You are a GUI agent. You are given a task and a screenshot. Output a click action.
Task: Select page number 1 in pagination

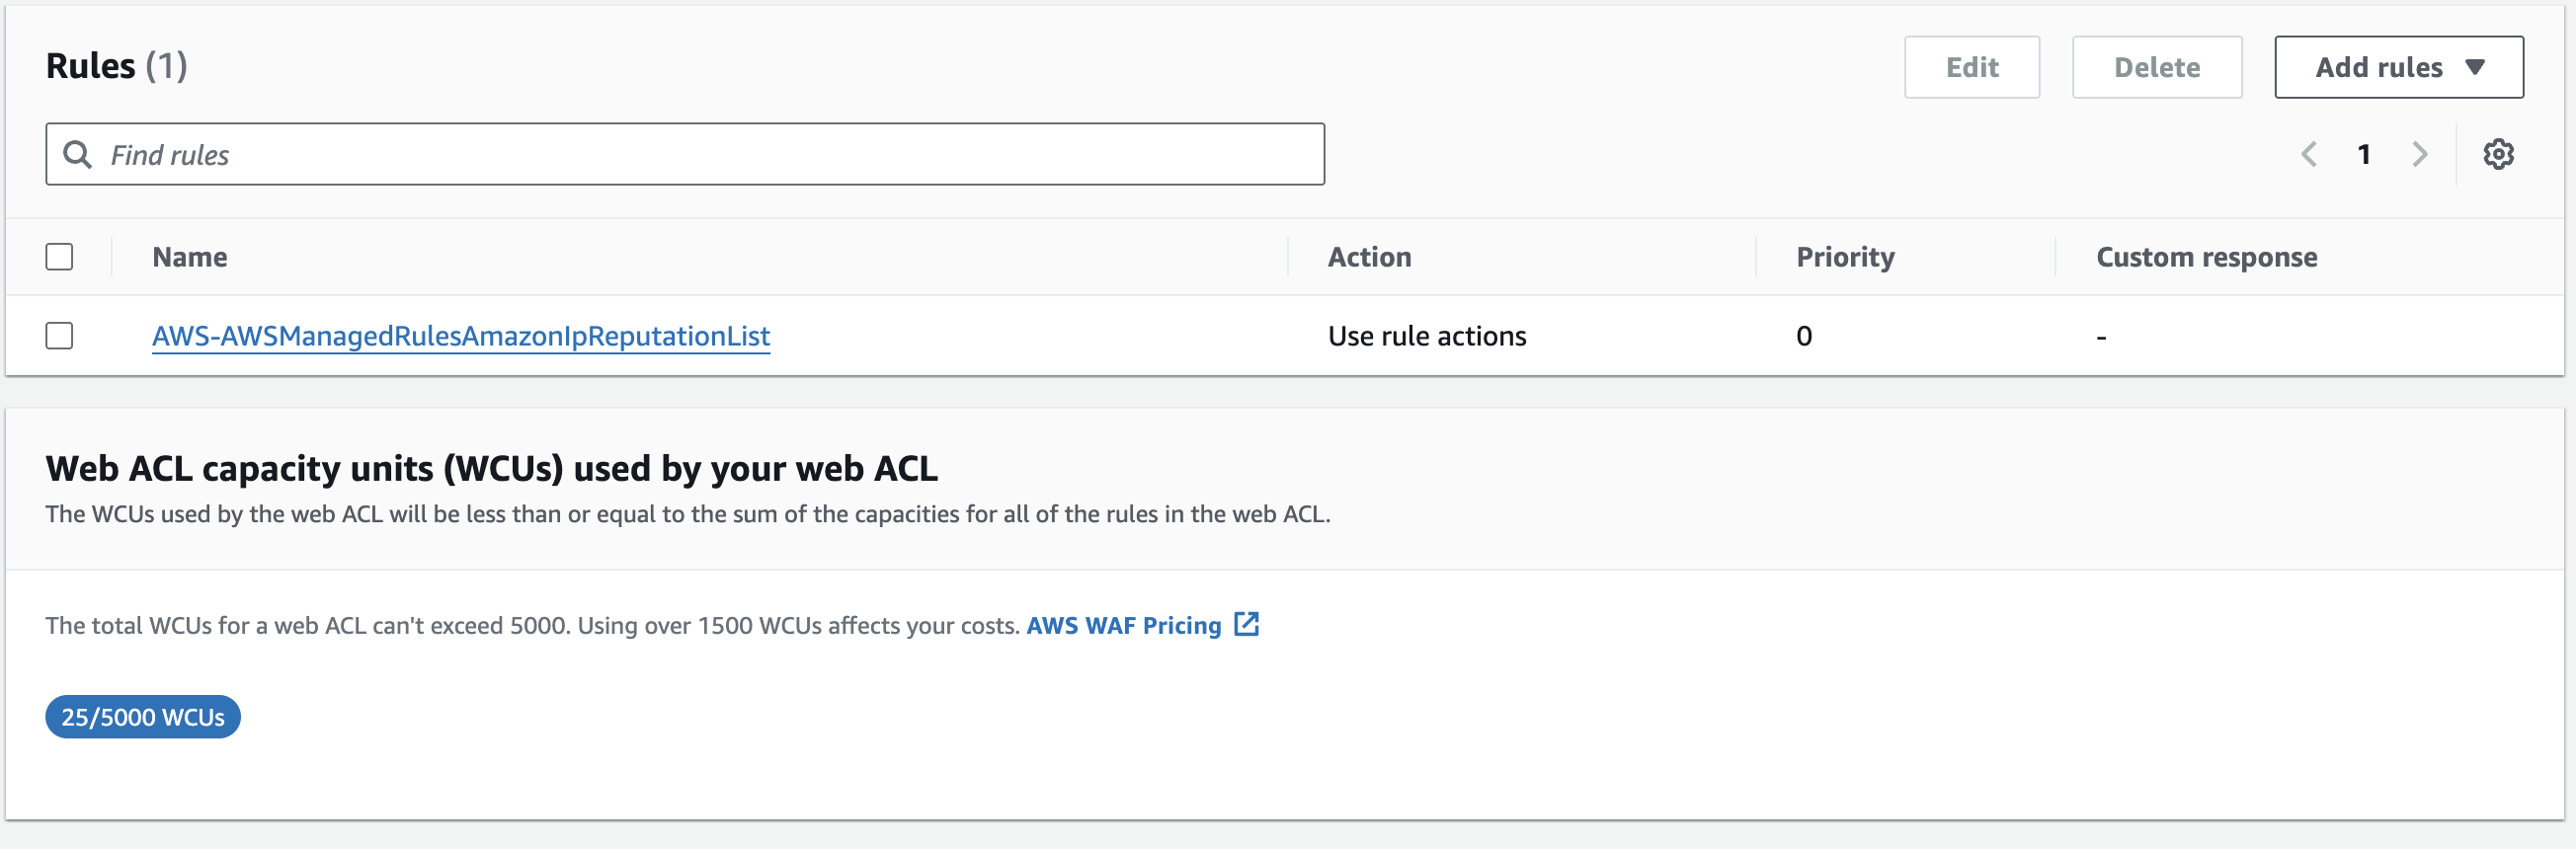[2364, 154]
